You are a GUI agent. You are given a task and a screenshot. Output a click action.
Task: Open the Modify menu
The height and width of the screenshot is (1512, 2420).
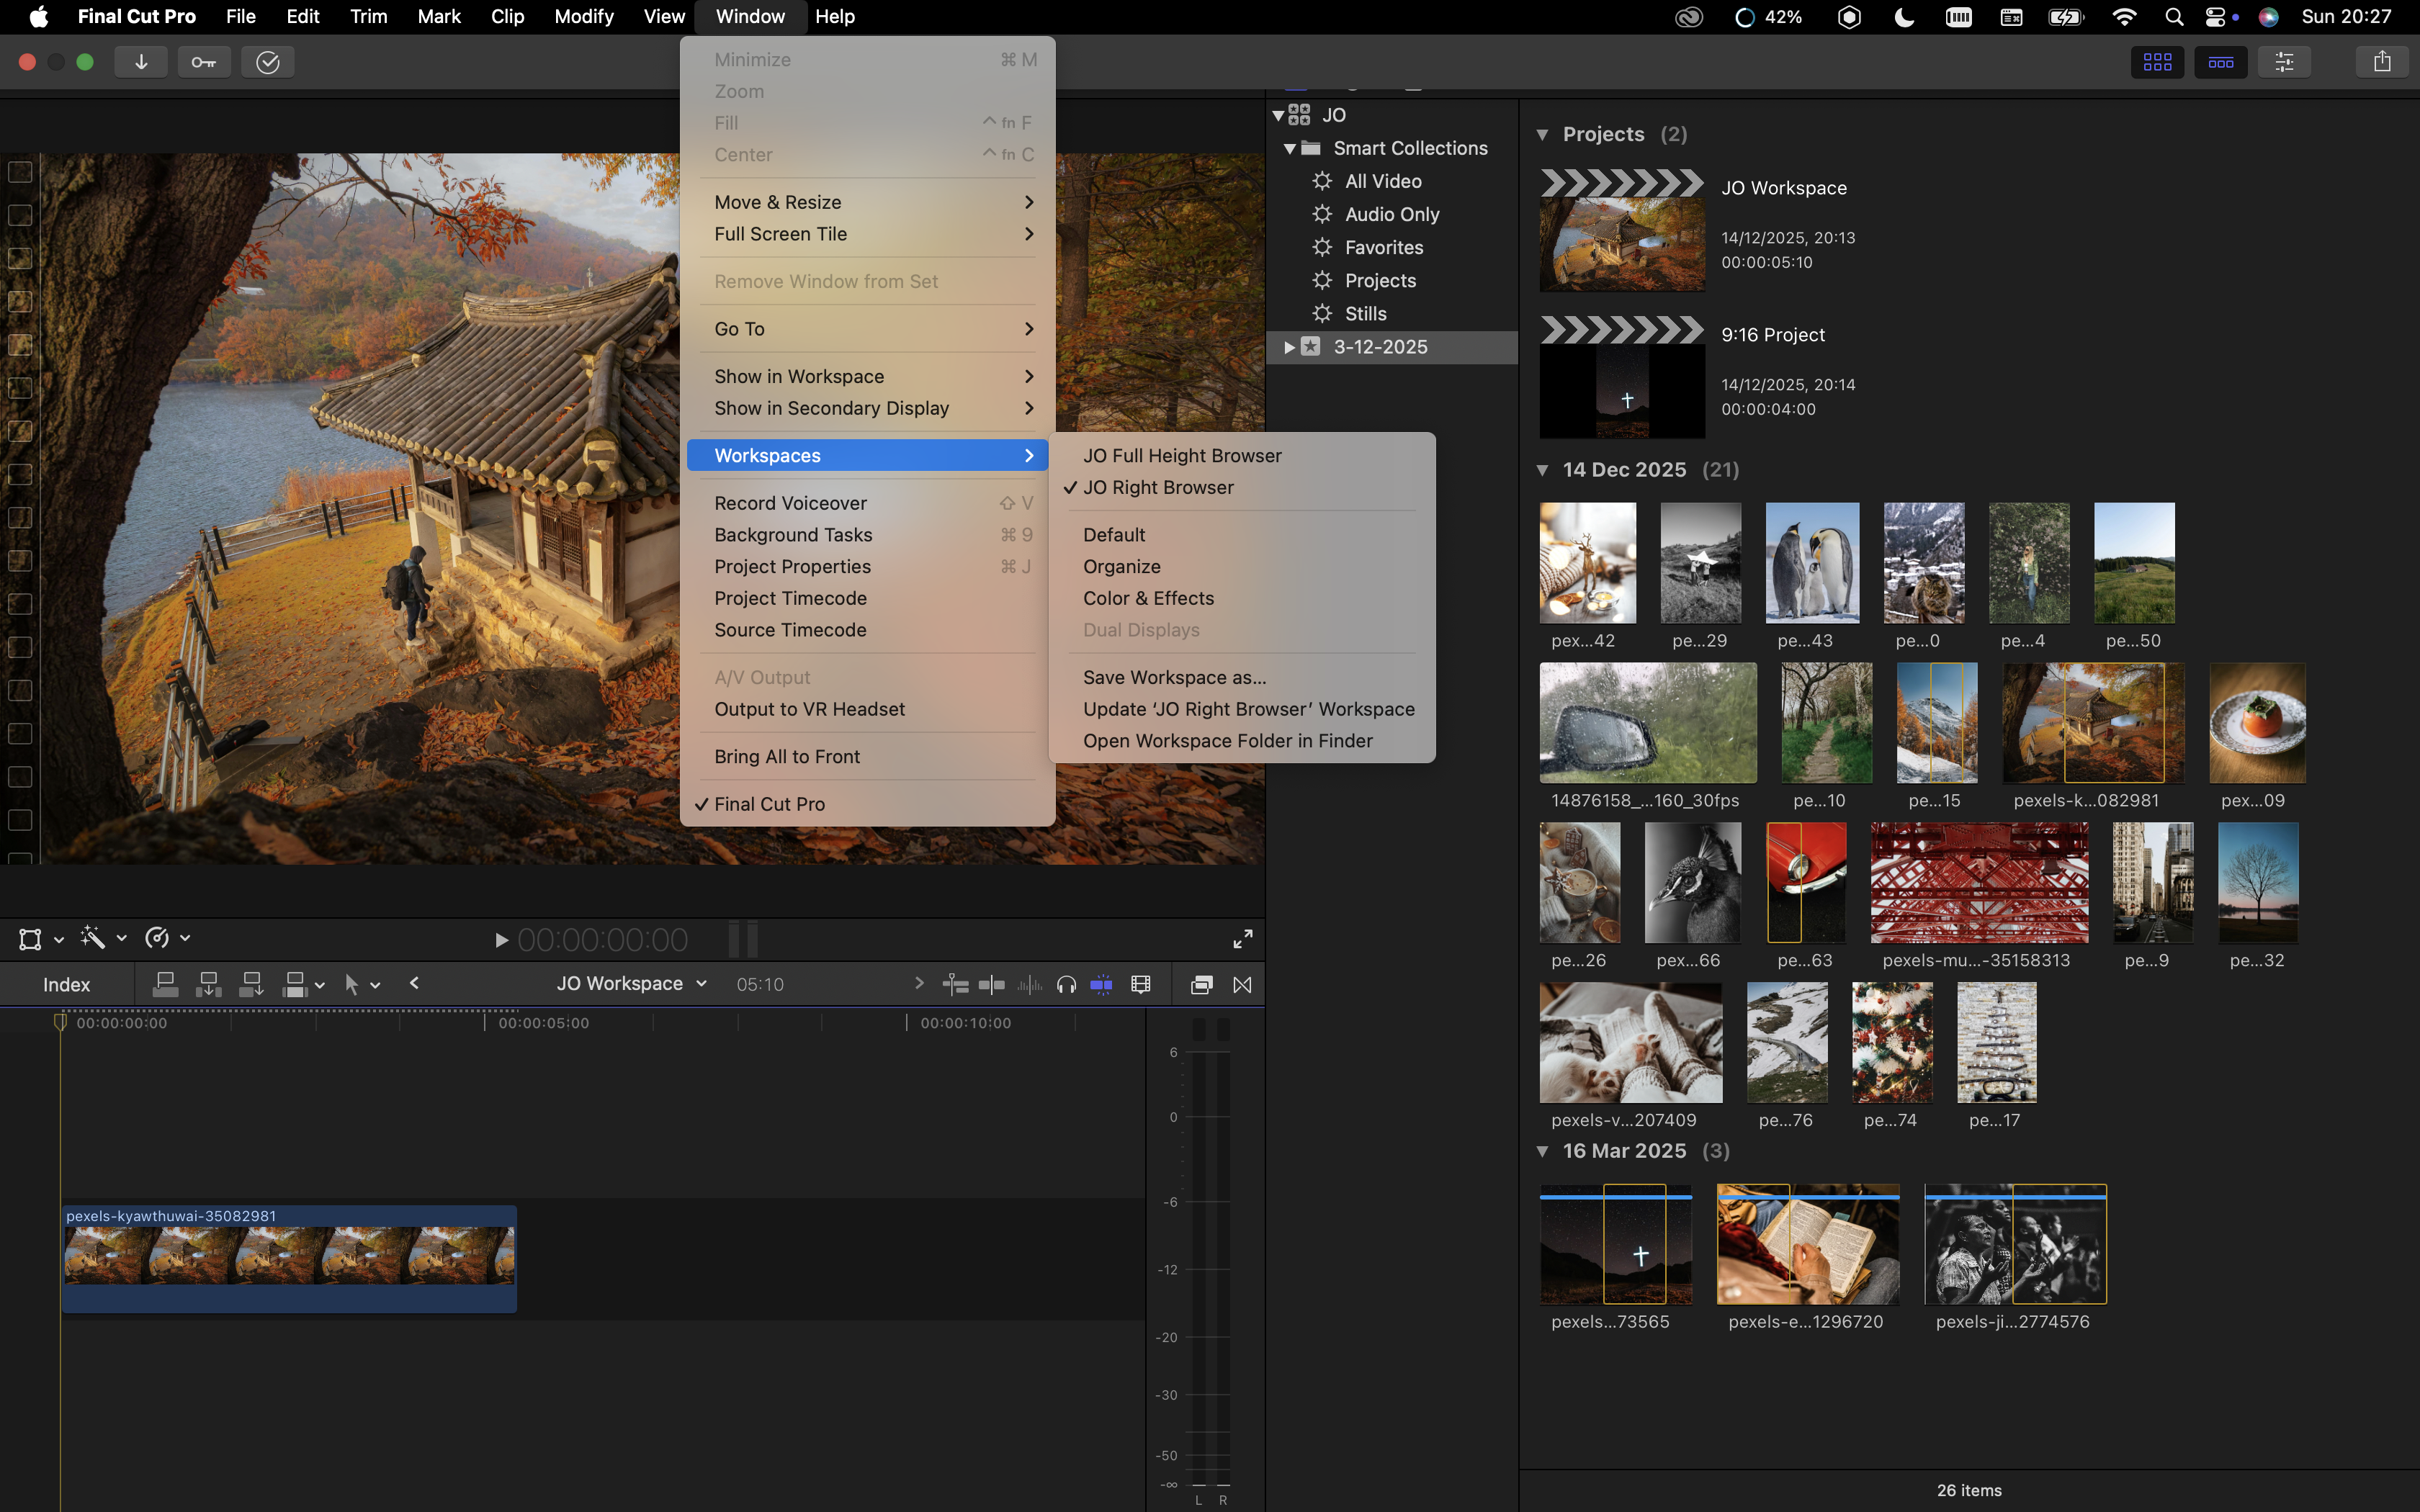click(583, 17)
